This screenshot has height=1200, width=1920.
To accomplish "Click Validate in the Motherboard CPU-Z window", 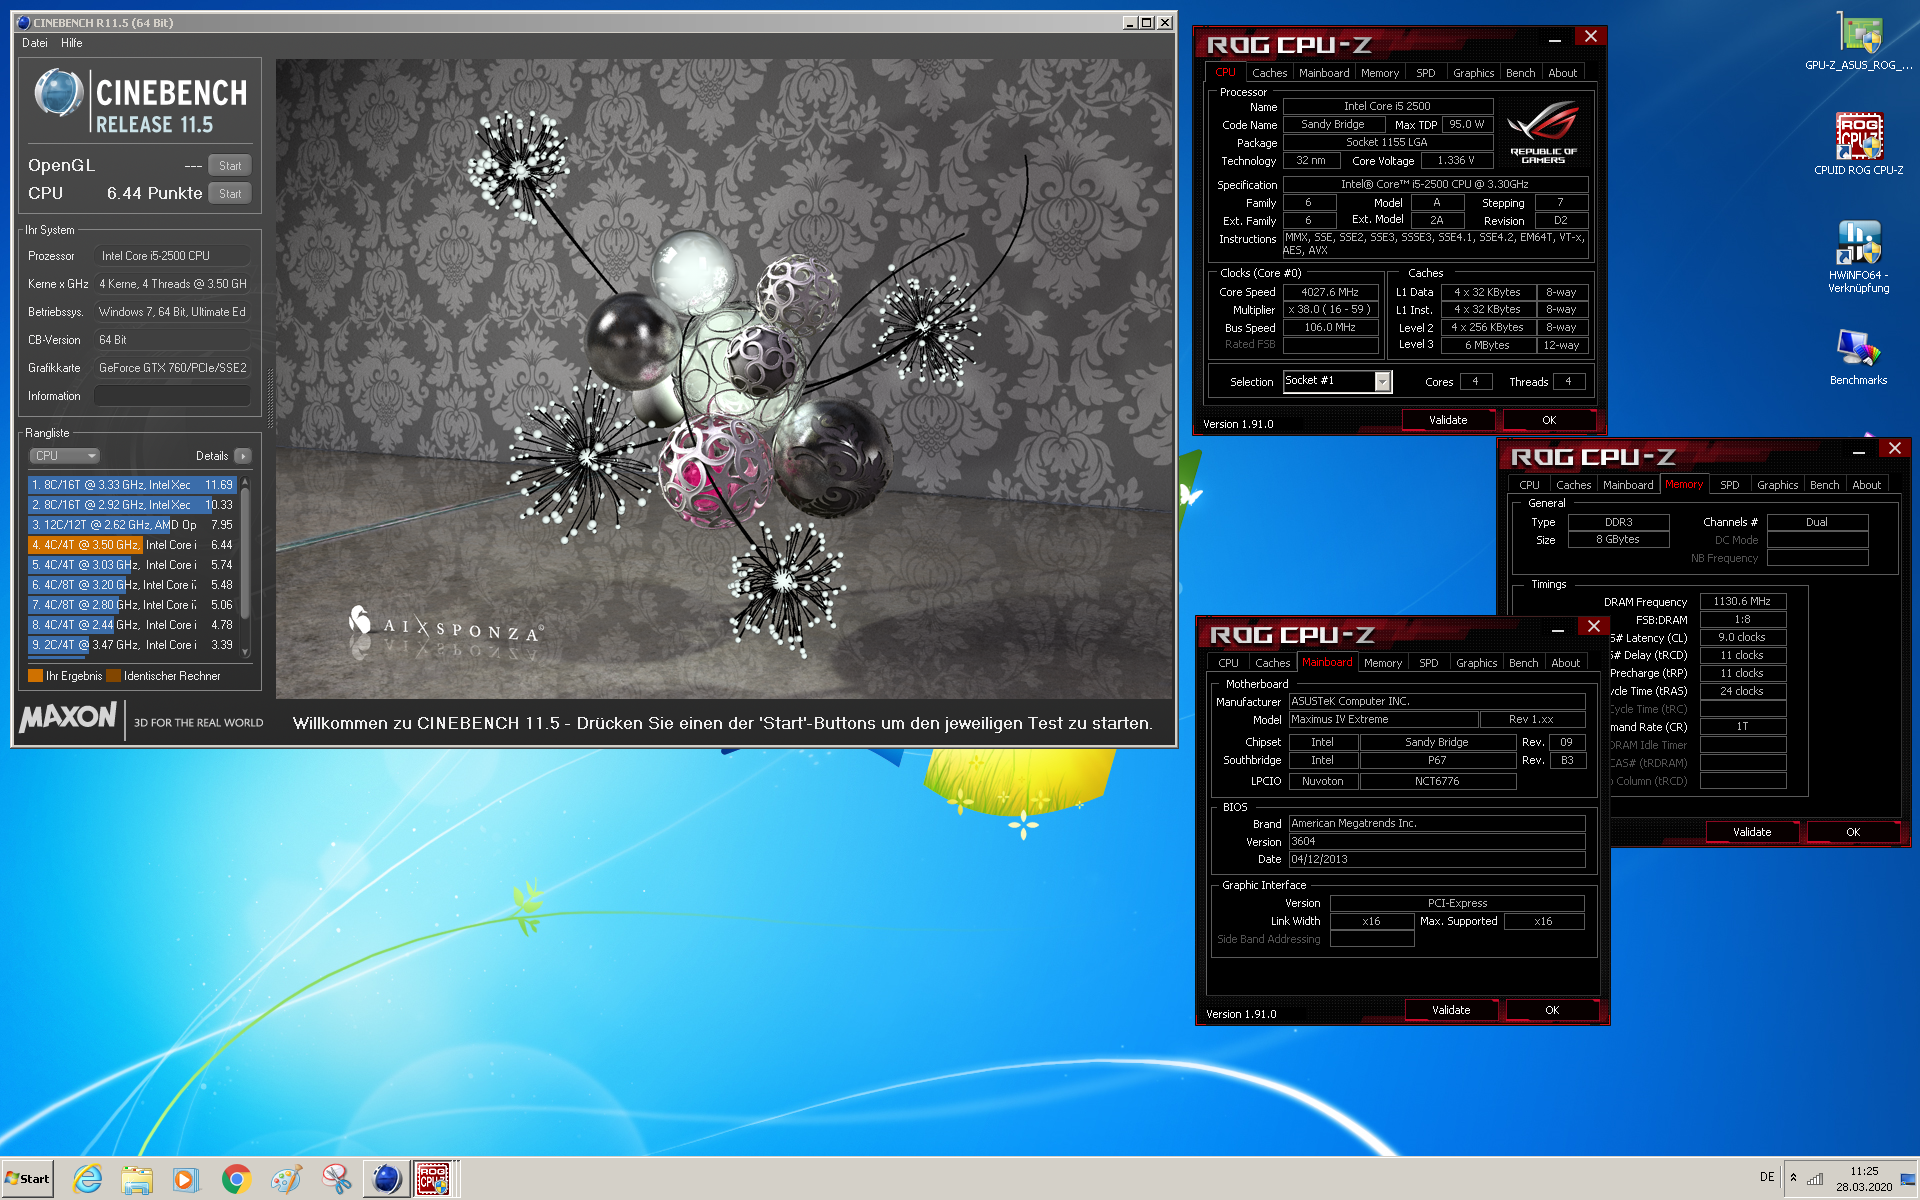I will click(x=1451, y=1010).
